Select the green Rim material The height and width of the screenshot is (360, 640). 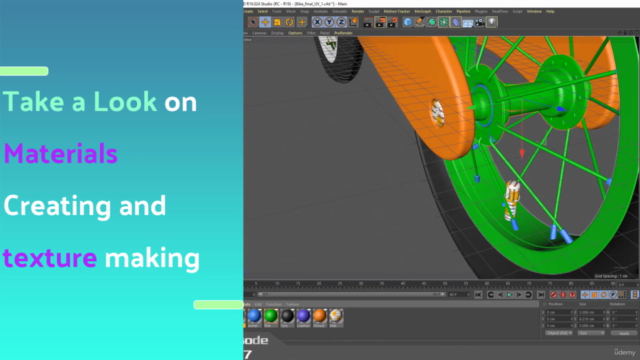[x=270, y=318]
